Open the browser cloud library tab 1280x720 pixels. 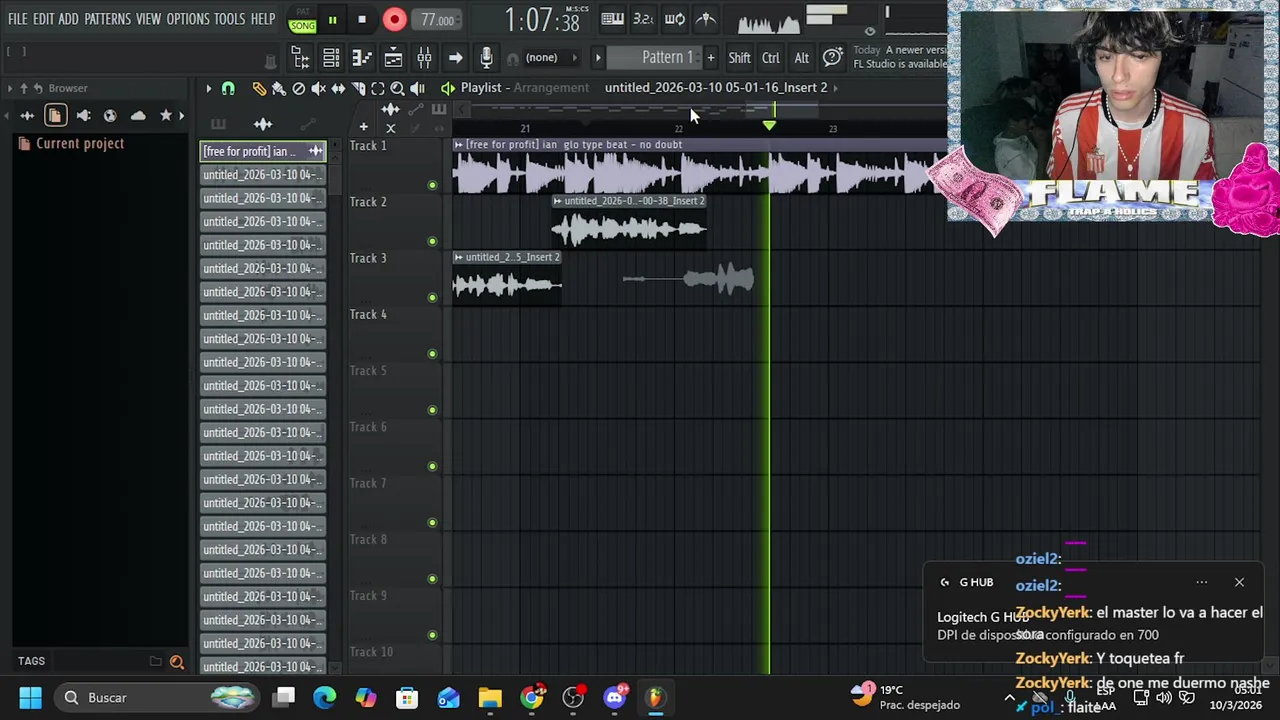coord(138,116)
